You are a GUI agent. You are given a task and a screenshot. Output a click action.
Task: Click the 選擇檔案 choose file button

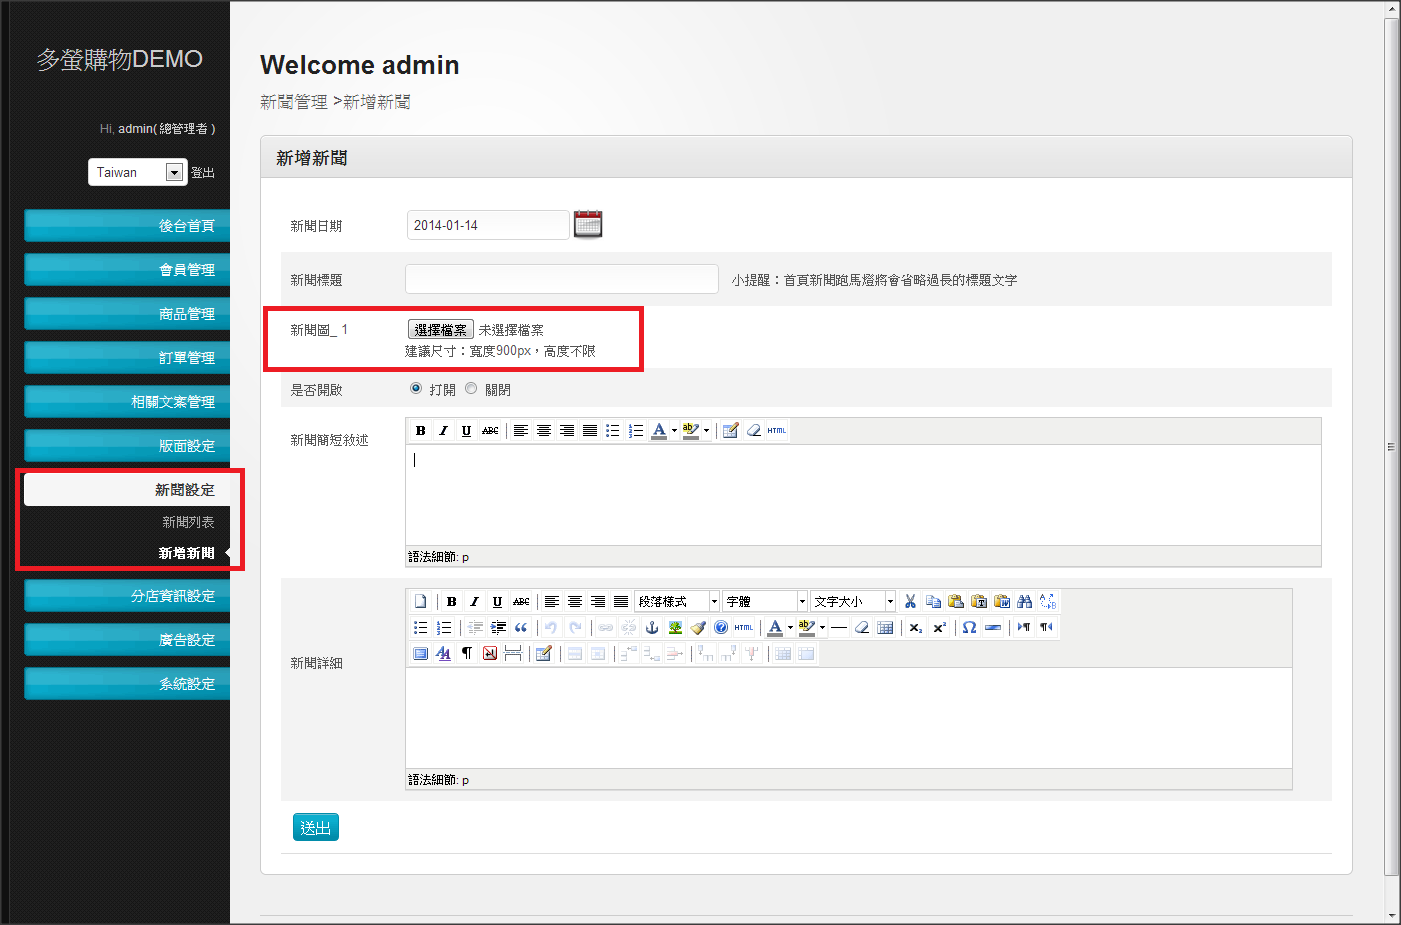pos(440,329)
